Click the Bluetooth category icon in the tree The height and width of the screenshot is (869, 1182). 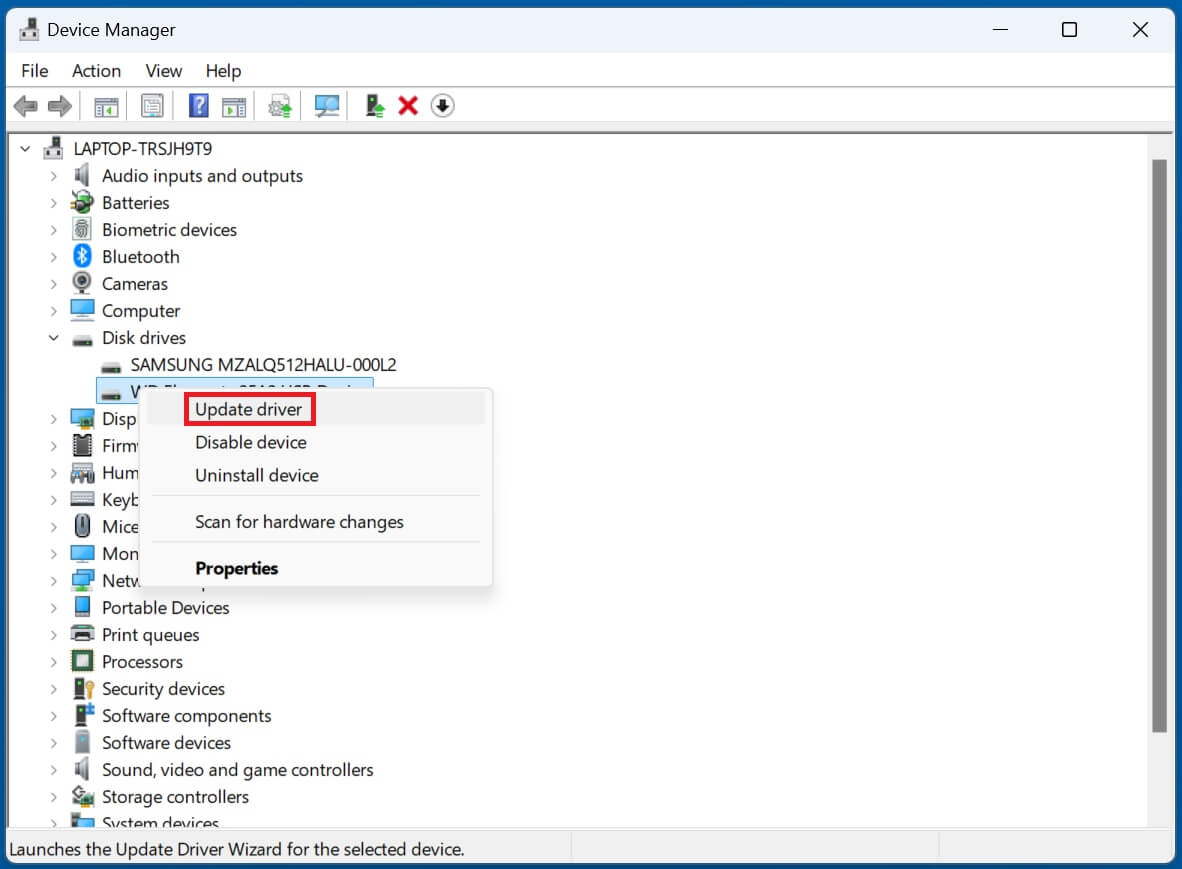click(81, 256)
